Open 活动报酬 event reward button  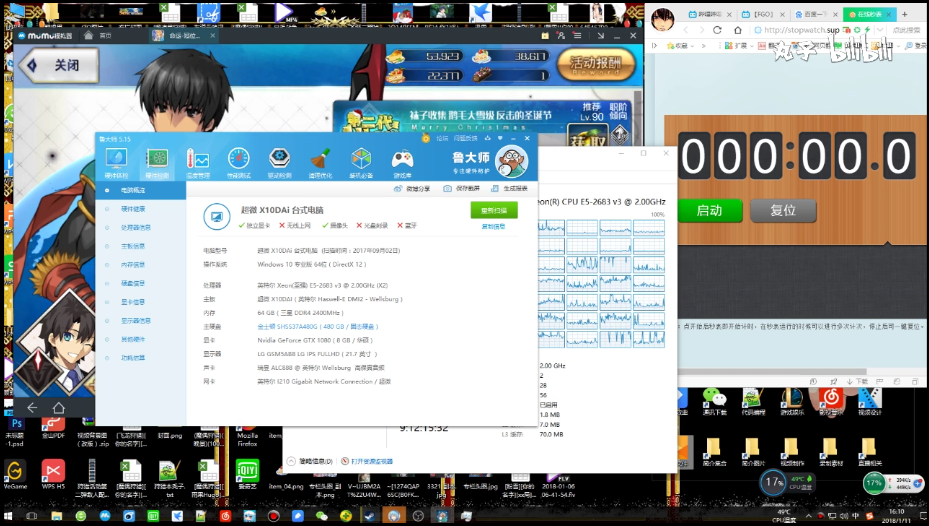pos(596,65)
